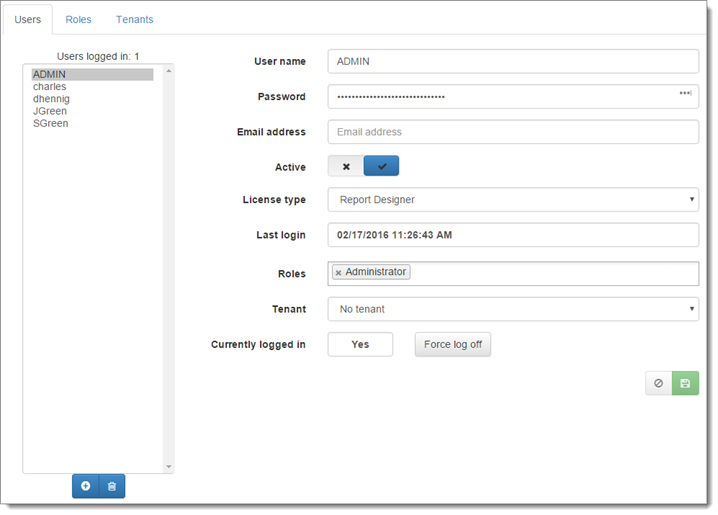Click the User name field
This screenshot has width=718, height=515.
(512, 61)
